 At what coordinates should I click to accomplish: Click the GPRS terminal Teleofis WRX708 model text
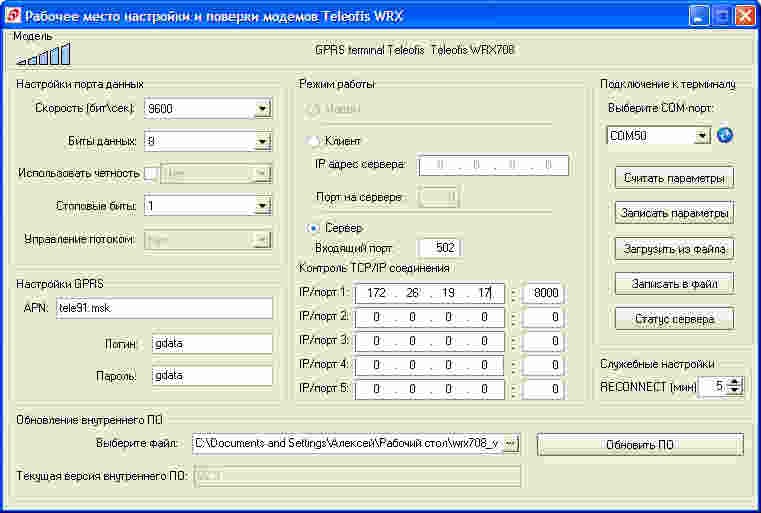pos(414,50)
